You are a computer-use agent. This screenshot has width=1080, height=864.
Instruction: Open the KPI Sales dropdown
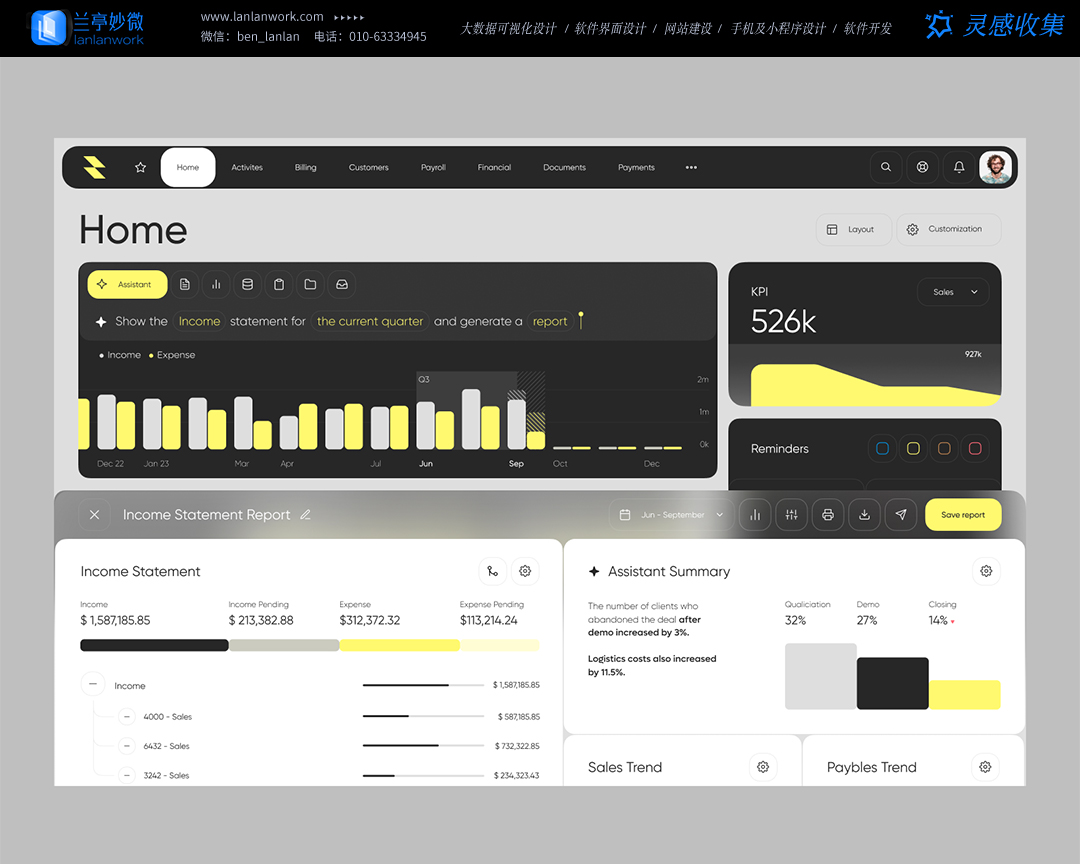[x=953, y=292]
